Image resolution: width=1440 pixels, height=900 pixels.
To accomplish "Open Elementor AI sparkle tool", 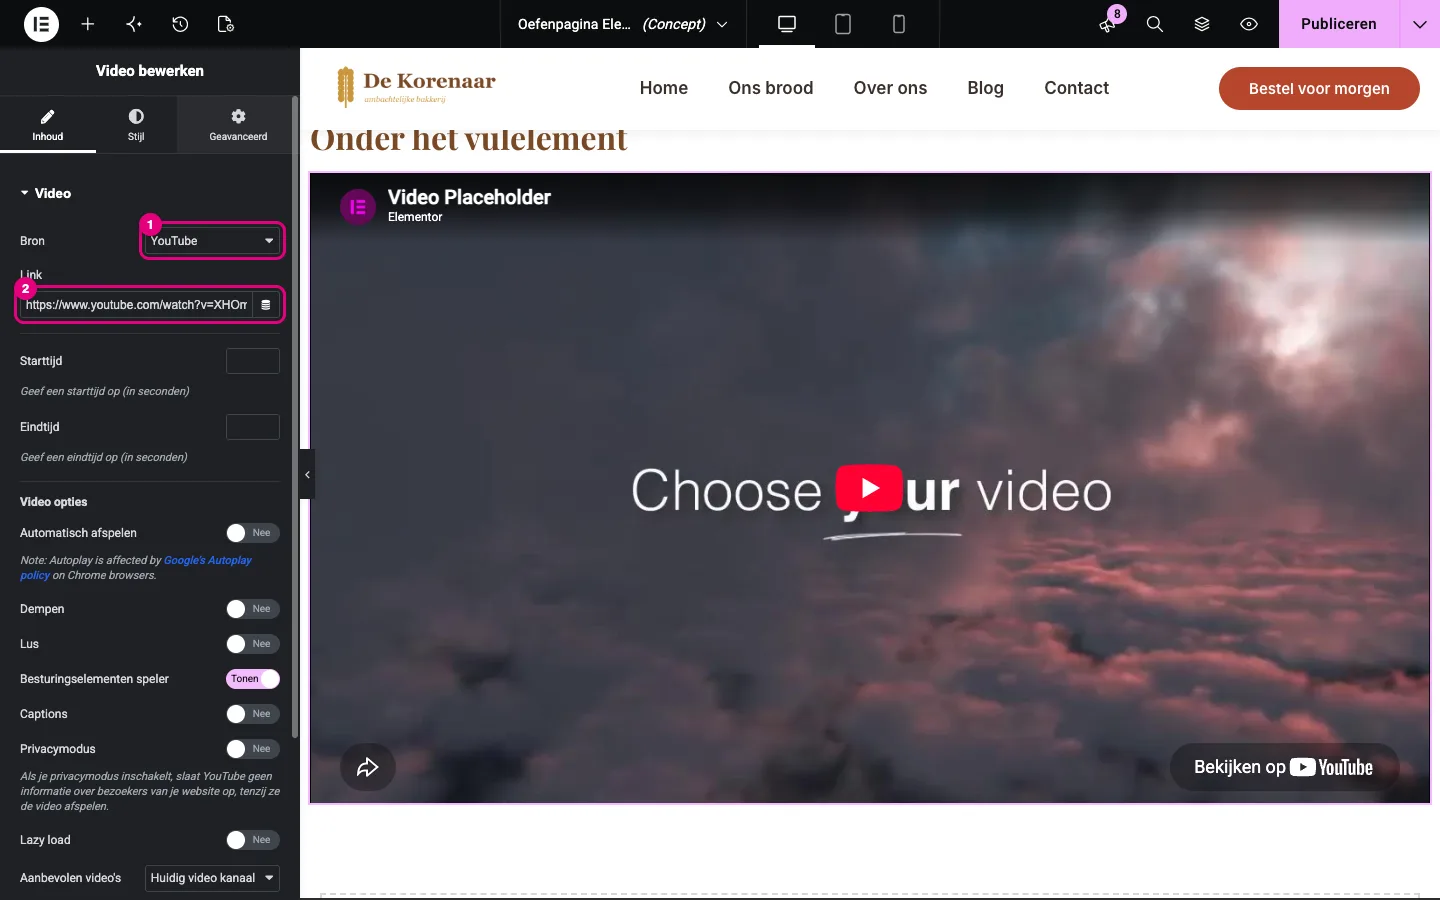I will tap(134, 24).
